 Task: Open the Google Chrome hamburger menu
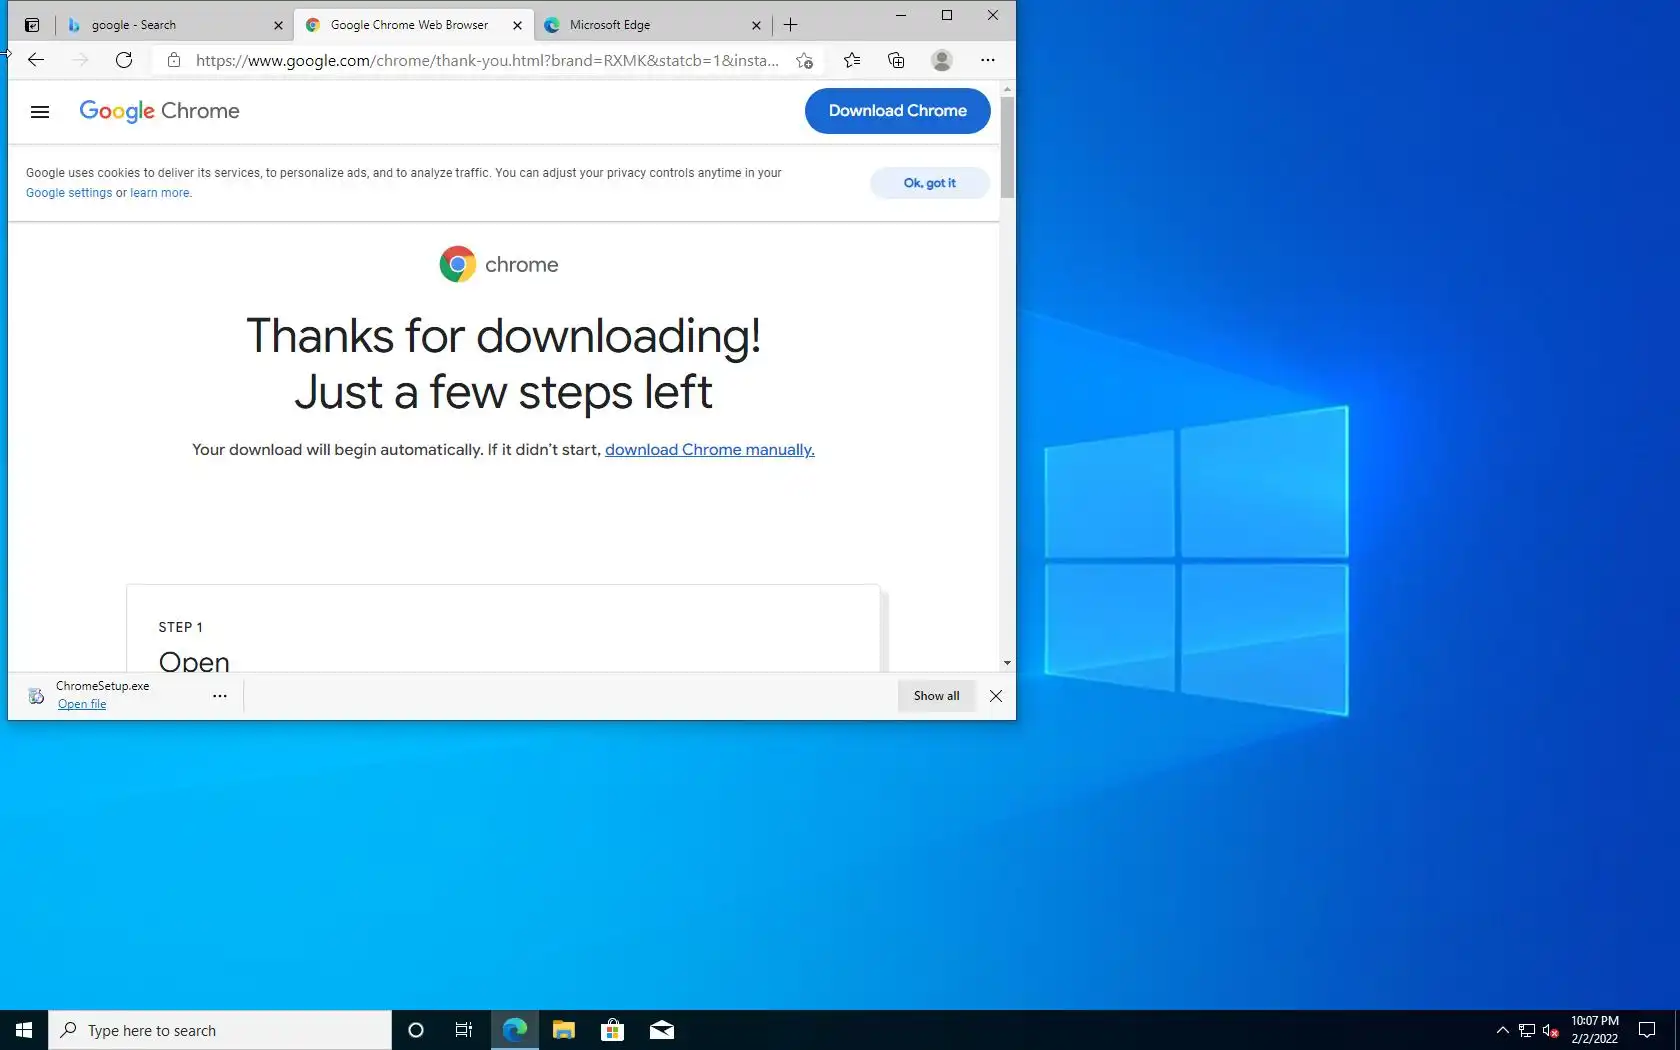click(x=40, y=112)
